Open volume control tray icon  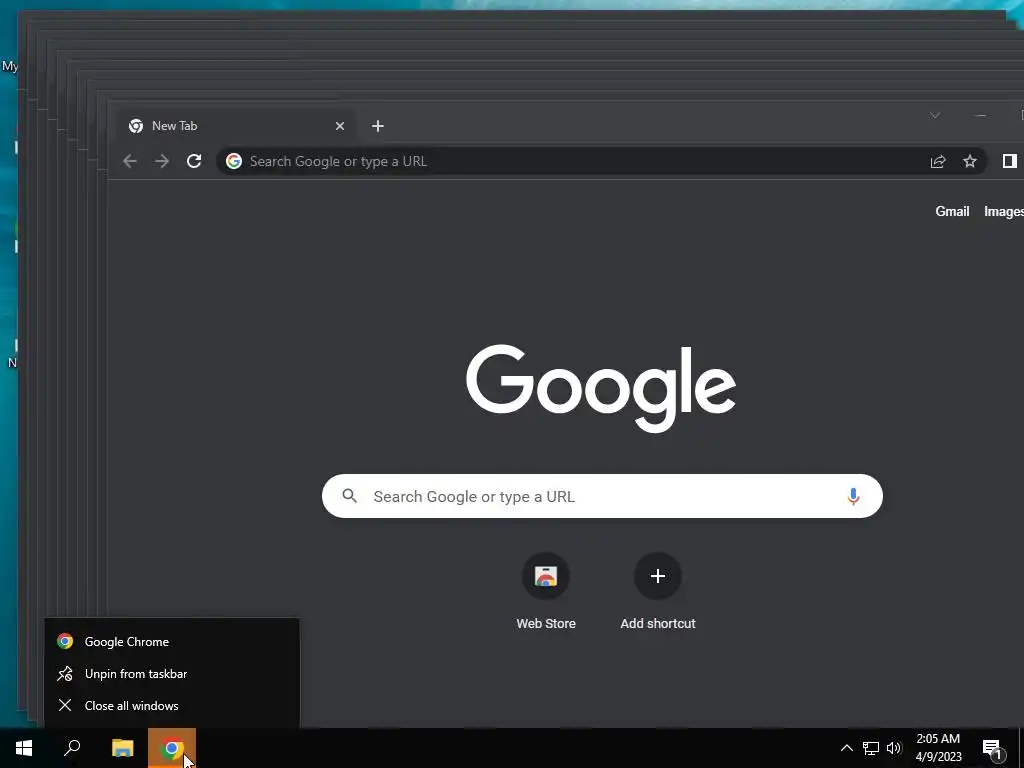point(894,748)
